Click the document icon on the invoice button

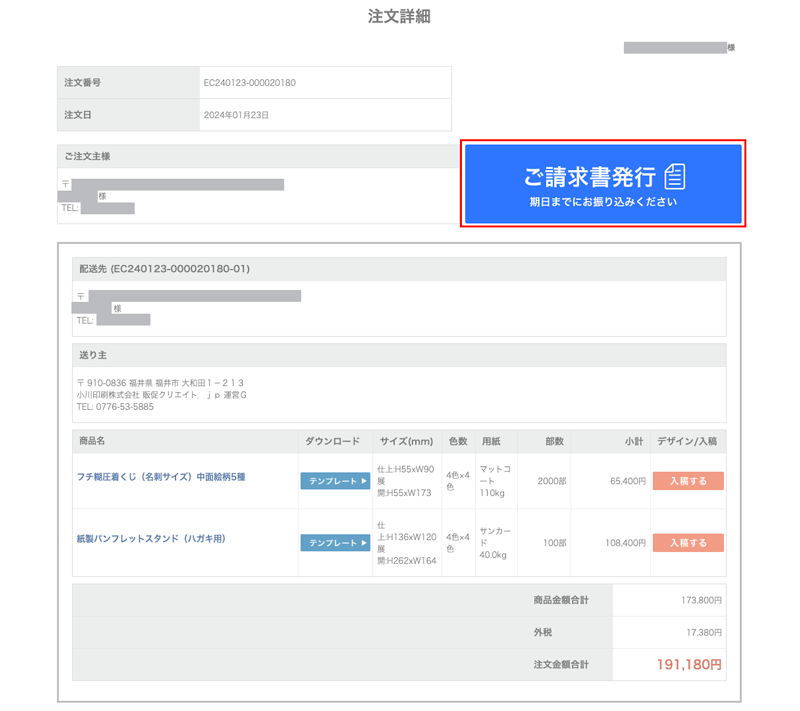pyautogui.click(x=675, y=177)
